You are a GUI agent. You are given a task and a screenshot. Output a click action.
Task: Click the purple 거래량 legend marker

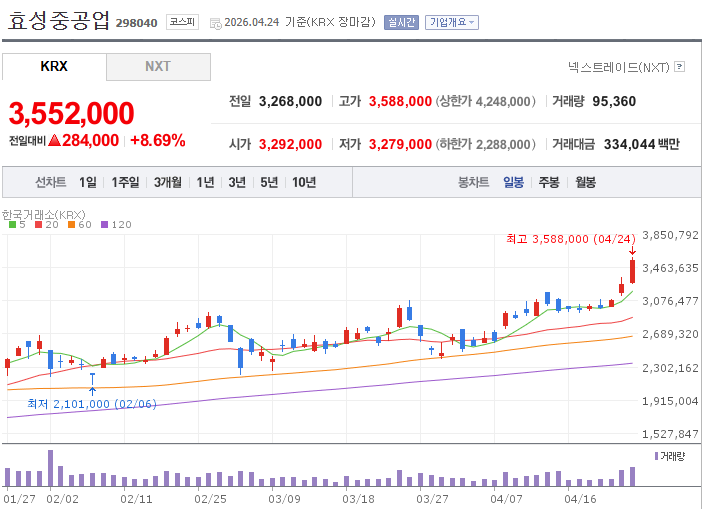(656, 456)
